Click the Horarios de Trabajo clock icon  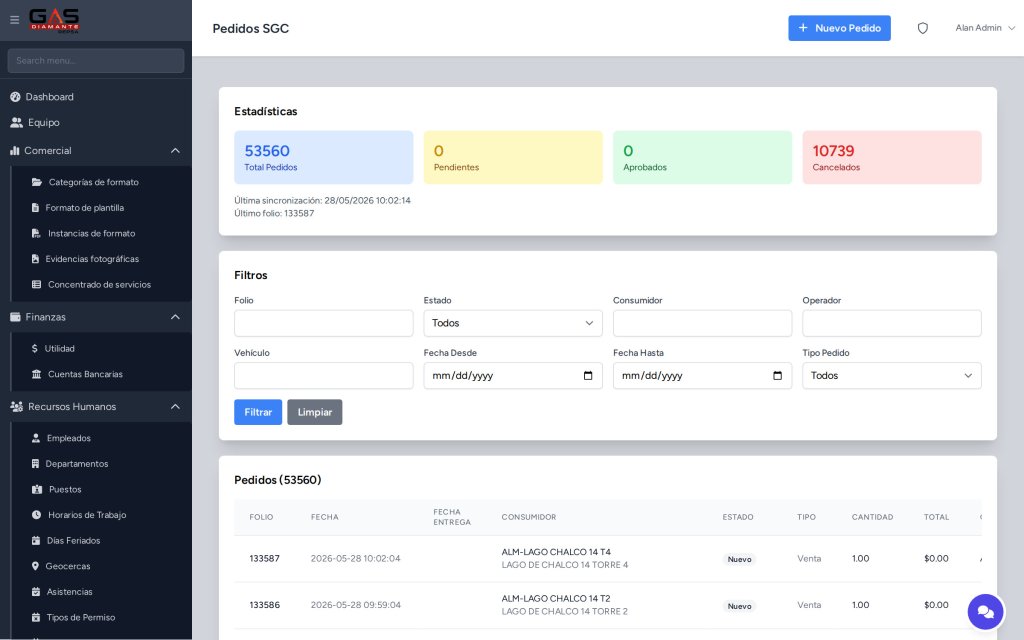pyautogui.click(x=37, y=515)
